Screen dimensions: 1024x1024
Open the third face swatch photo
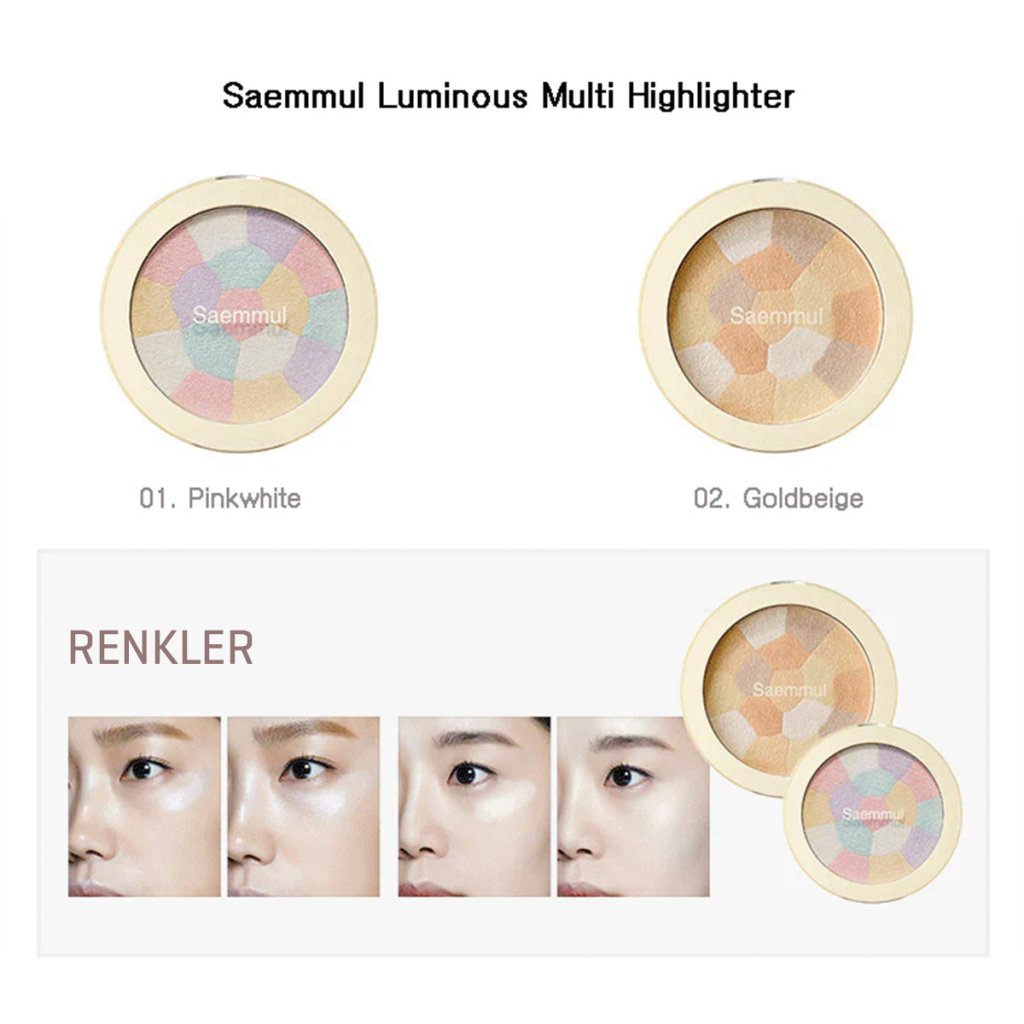point(474,807)
